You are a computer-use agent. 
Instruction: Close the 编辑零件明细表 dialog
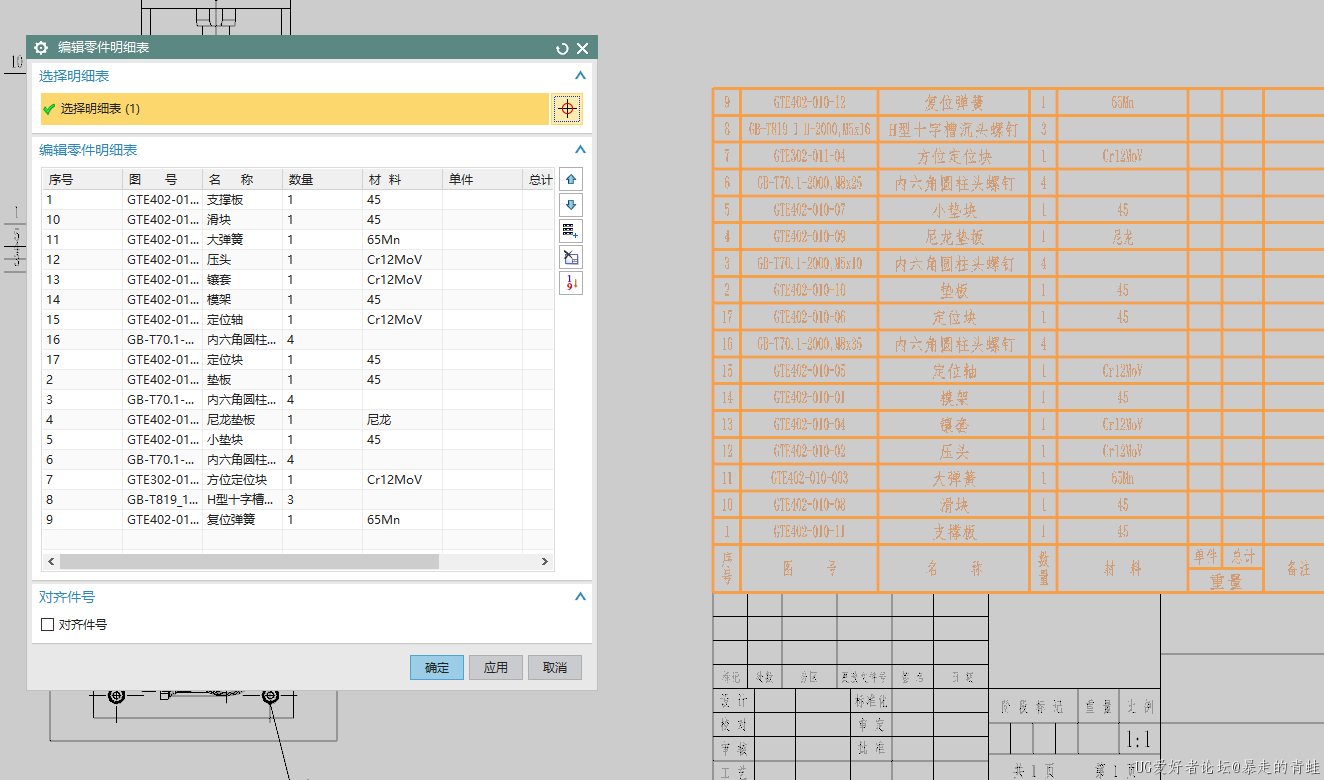point(583,47)
